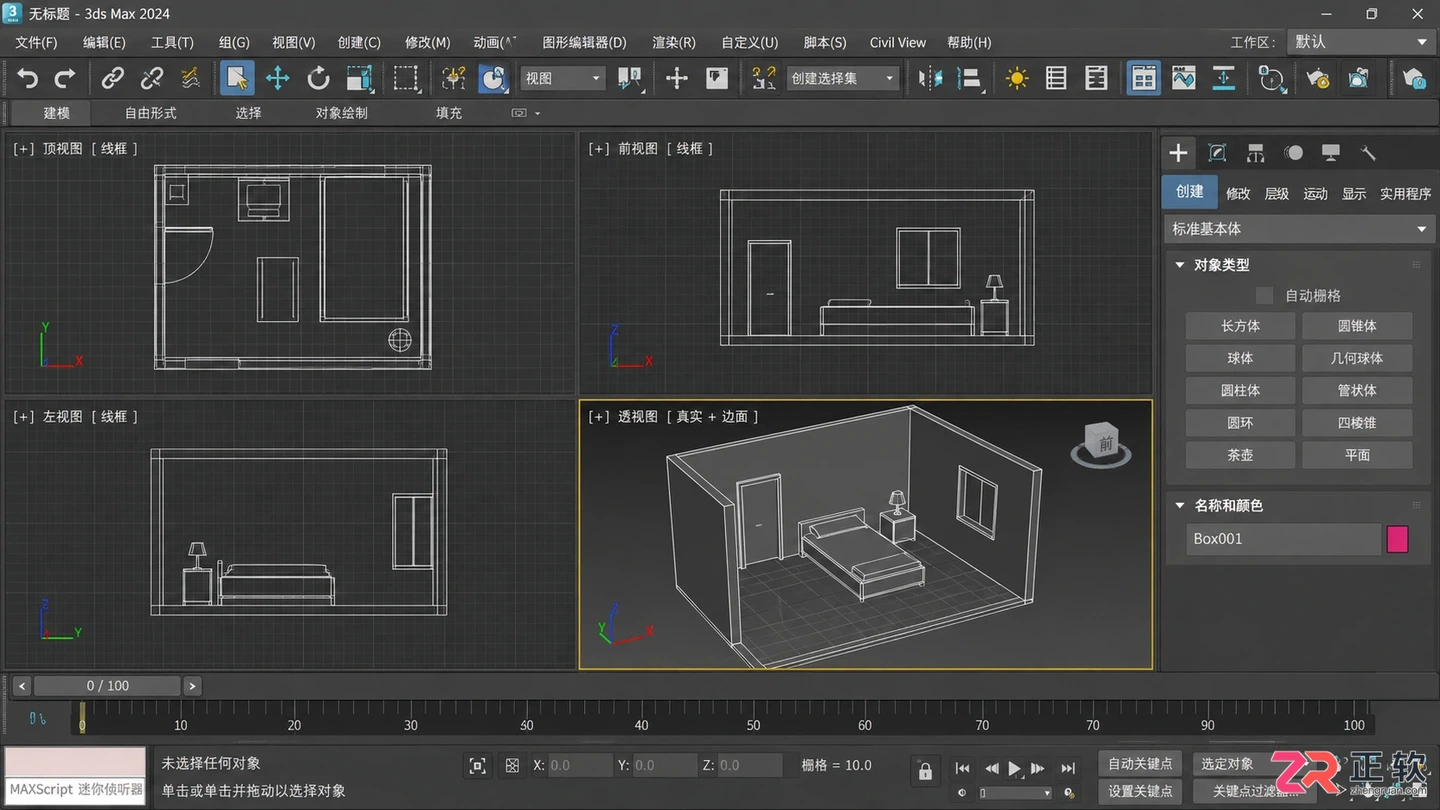Click the ViewCube in perspective viewport

point(1101,444)
